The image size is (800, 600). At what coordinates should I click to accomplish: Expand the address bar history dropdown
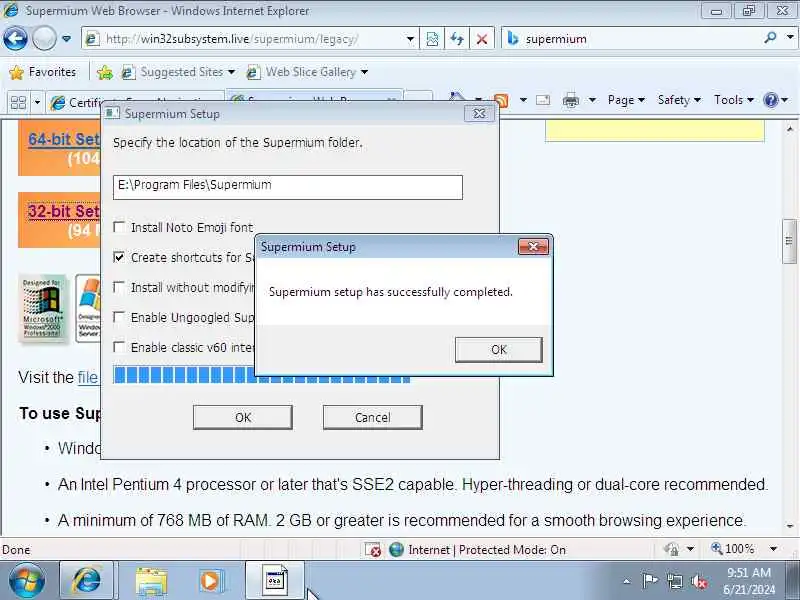pyautogui.click(x=410, y=39)
